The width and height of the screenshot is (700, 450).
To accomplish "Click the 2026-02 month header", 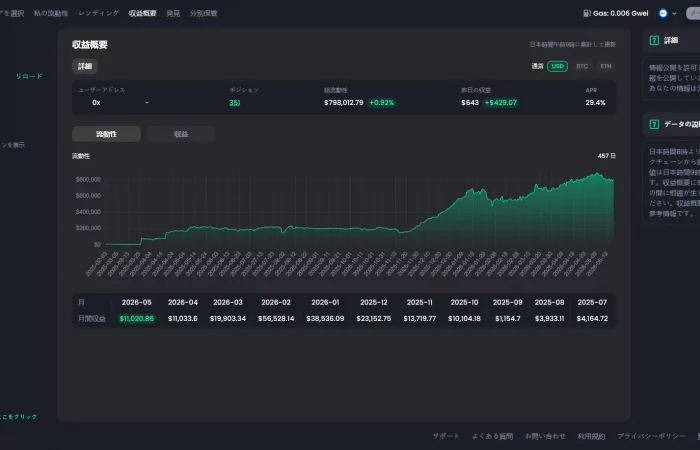I will click(276, 302).
